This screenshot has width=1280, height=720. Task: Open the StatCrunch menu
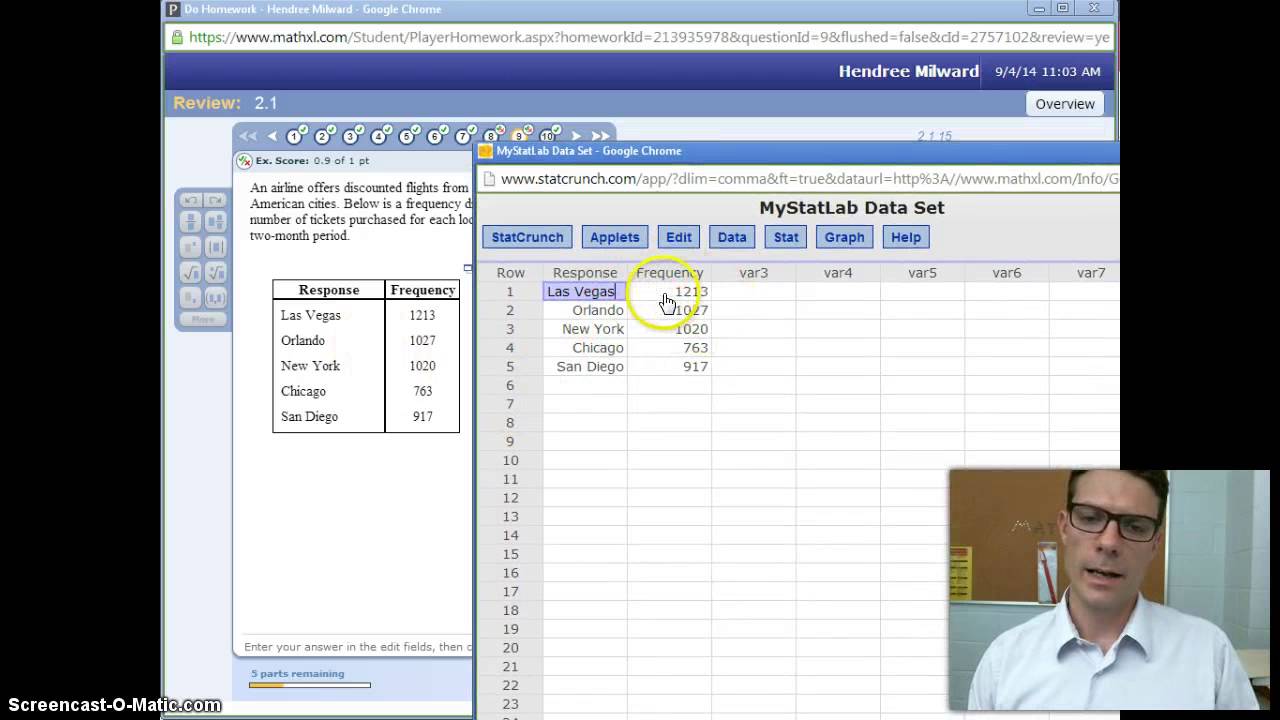pyautogui.click(x=527, y=237)
